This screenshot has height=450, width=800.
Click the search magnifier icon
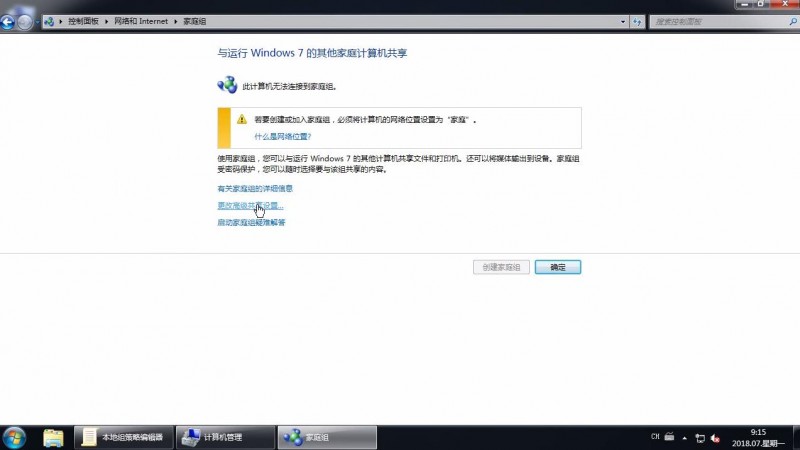[x=793, y=21]
